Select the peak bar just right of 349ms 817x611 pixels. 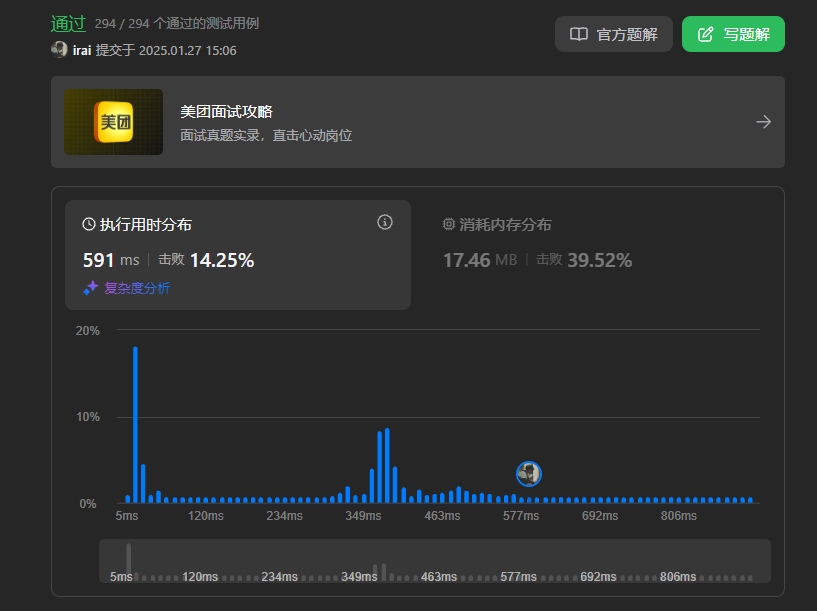(x=387, y=465)
